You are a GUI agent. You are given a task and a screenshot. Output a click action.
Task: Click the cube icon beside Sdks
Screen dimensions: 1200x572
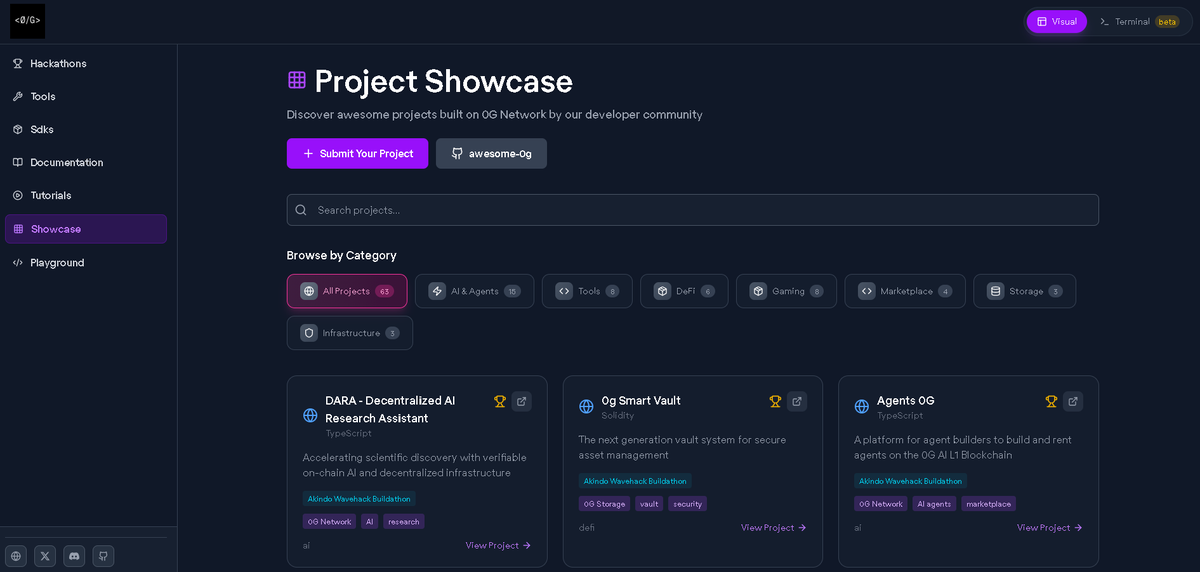pyautogui.click(x=18, y=129)
